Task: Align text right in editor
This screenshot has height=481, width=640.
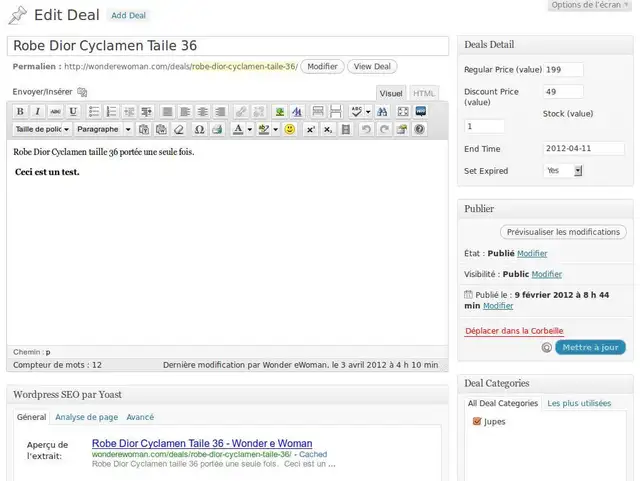Action: click(220, 111)
